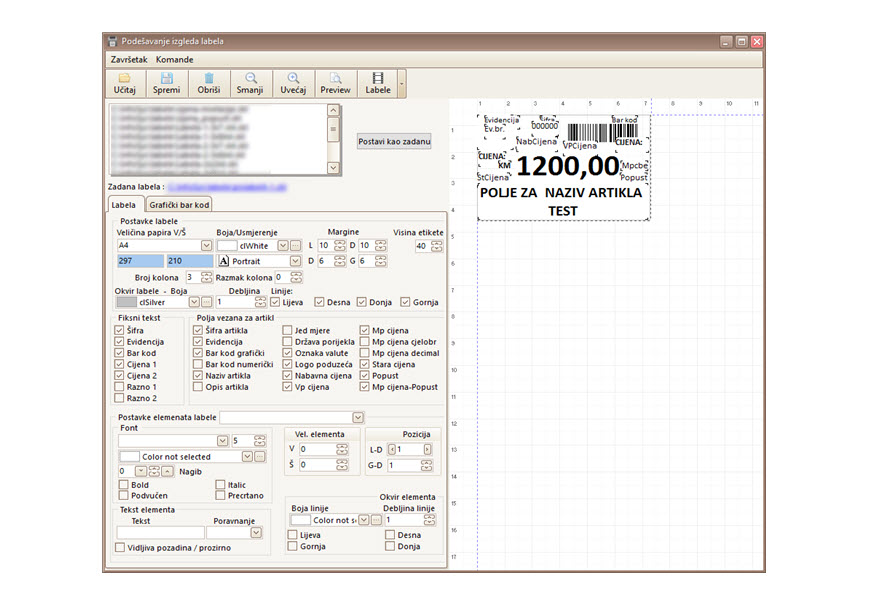Image resolution: width=870 pixels, height=589 pixels.
Task: Delete label using the Obriši trash icon
Action: pyautogui.click(x=209, y=78)
